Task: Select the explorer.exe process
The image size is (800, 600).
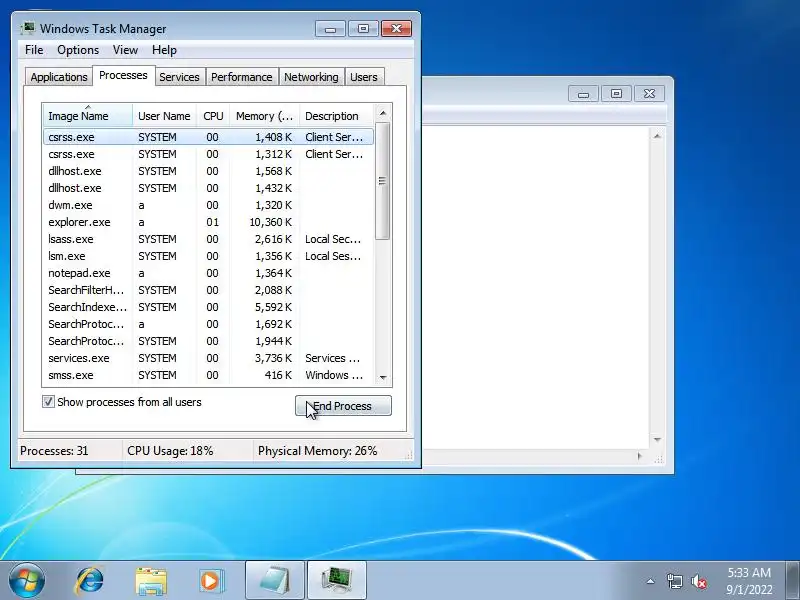Action: click(208, 222)
